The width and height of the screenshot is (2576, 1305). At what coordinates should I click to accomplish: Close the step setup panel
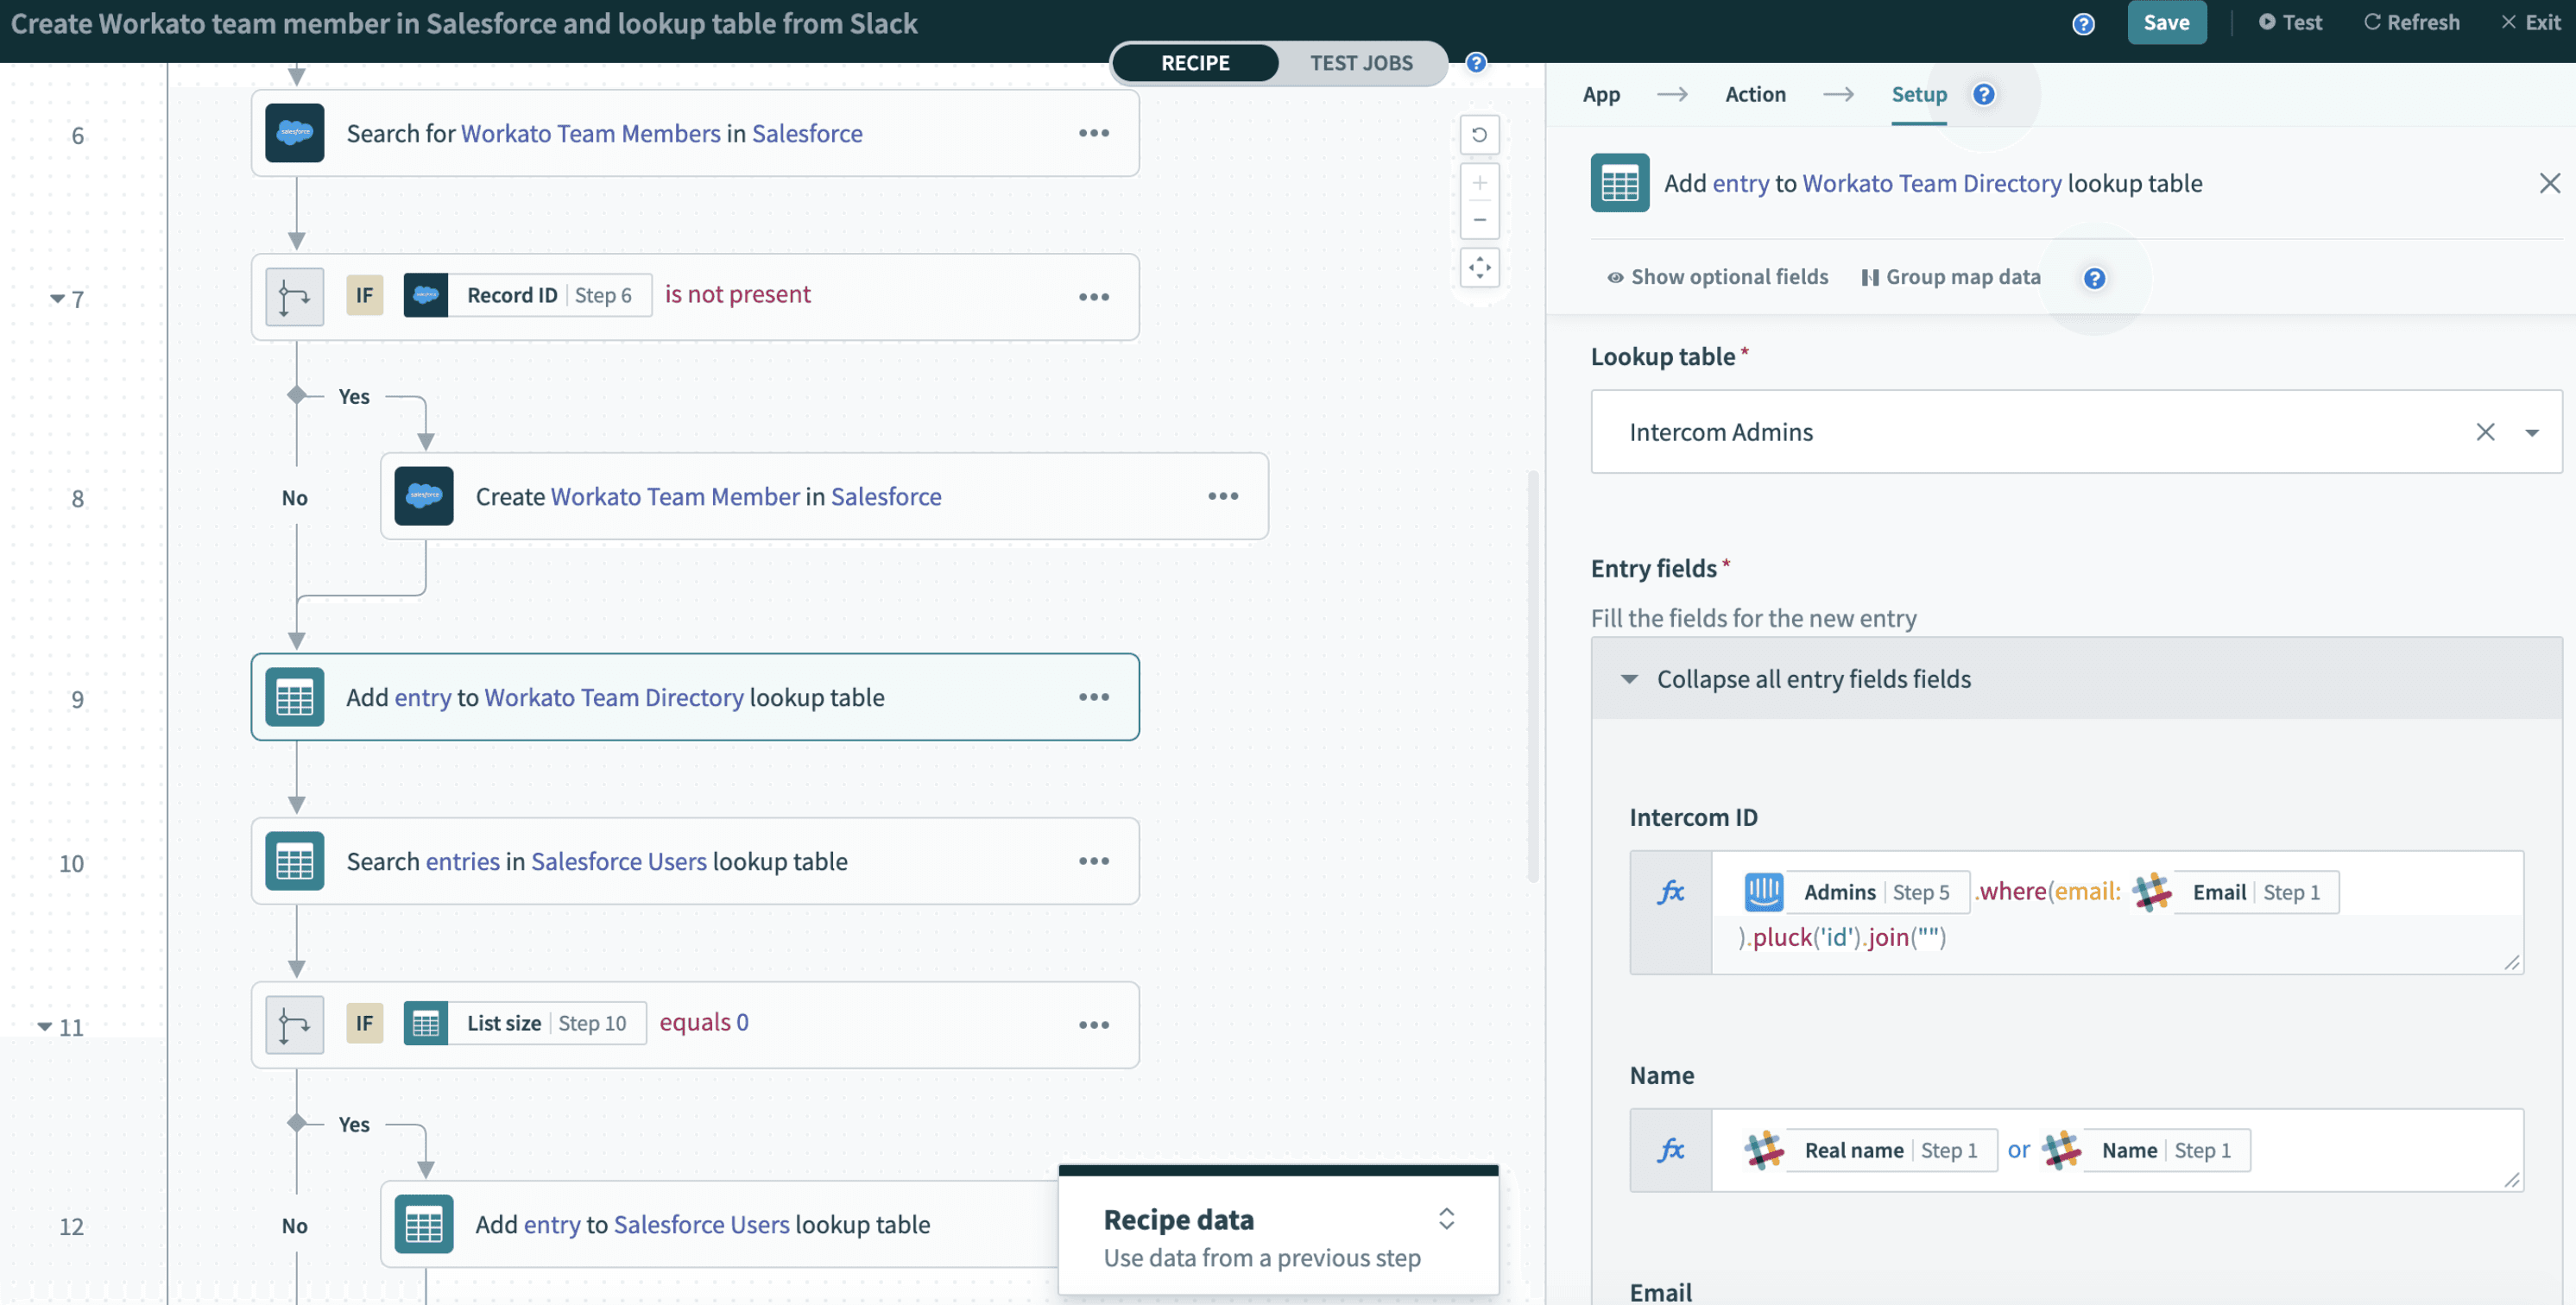point(2549,183)
